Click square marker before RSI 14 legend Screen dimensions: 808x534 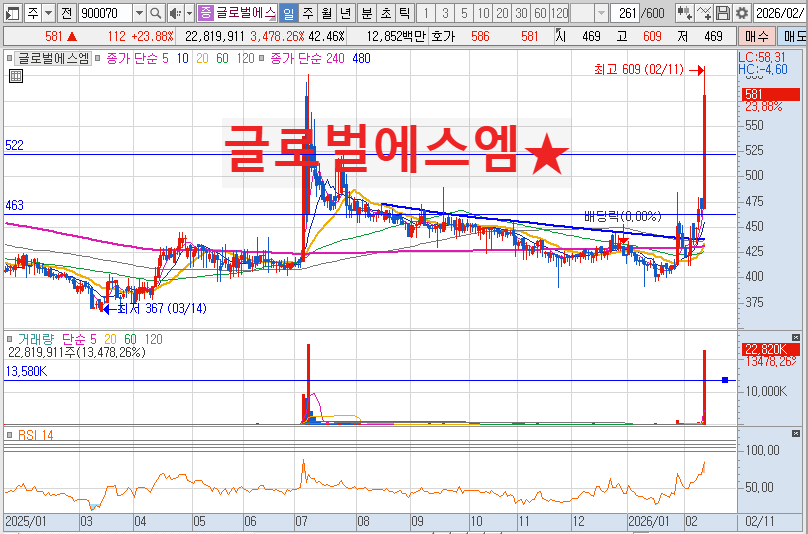[x=9, y=435]
